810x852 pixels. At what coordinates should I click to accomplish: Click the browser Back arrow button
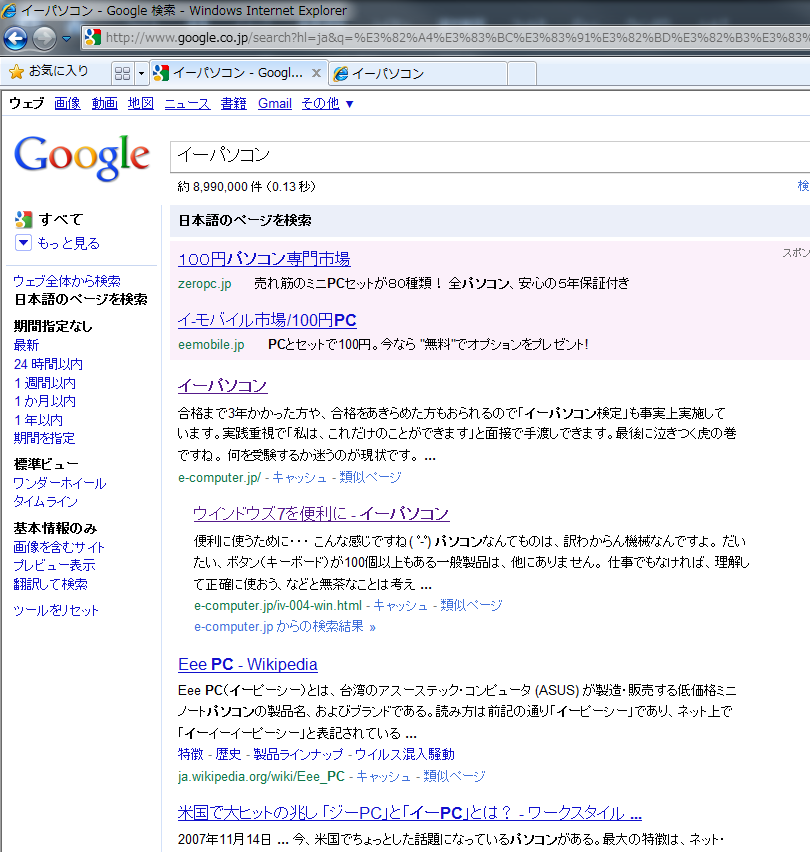click(x=16, y=38)
